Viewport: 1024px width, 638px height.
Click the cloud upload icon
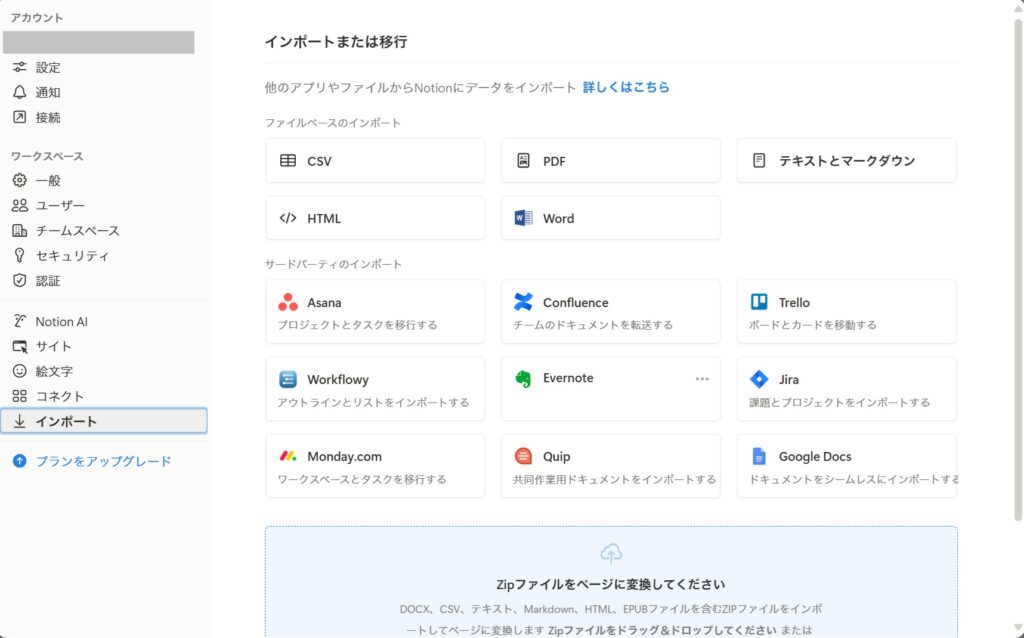[611, 554]
